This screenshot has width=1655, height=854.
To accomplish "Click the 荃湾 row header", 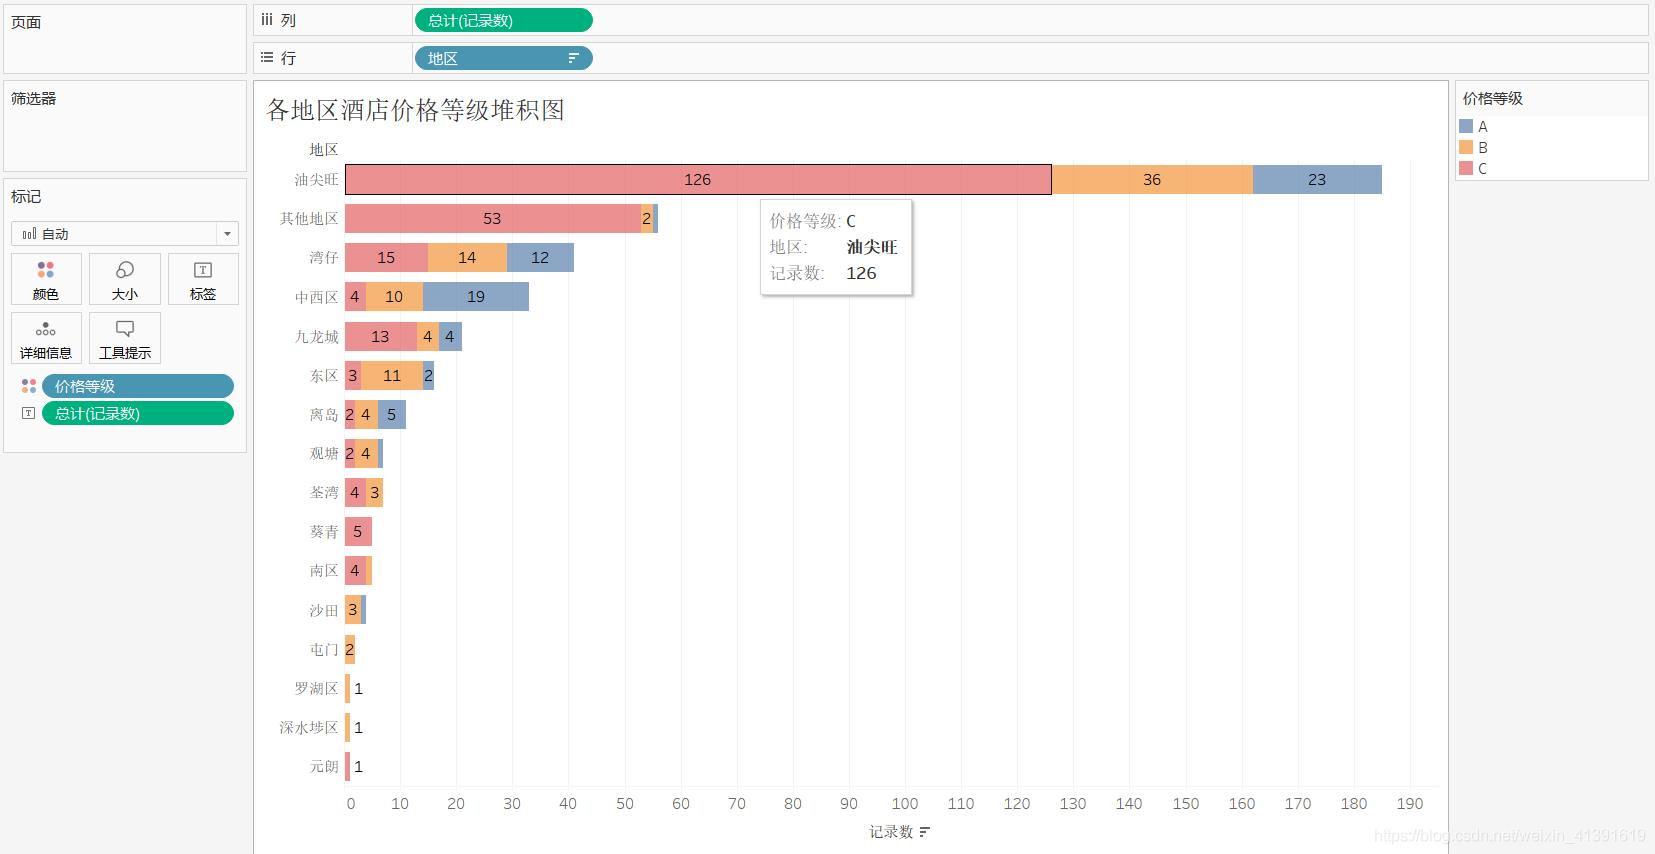I will pos(324,493).
